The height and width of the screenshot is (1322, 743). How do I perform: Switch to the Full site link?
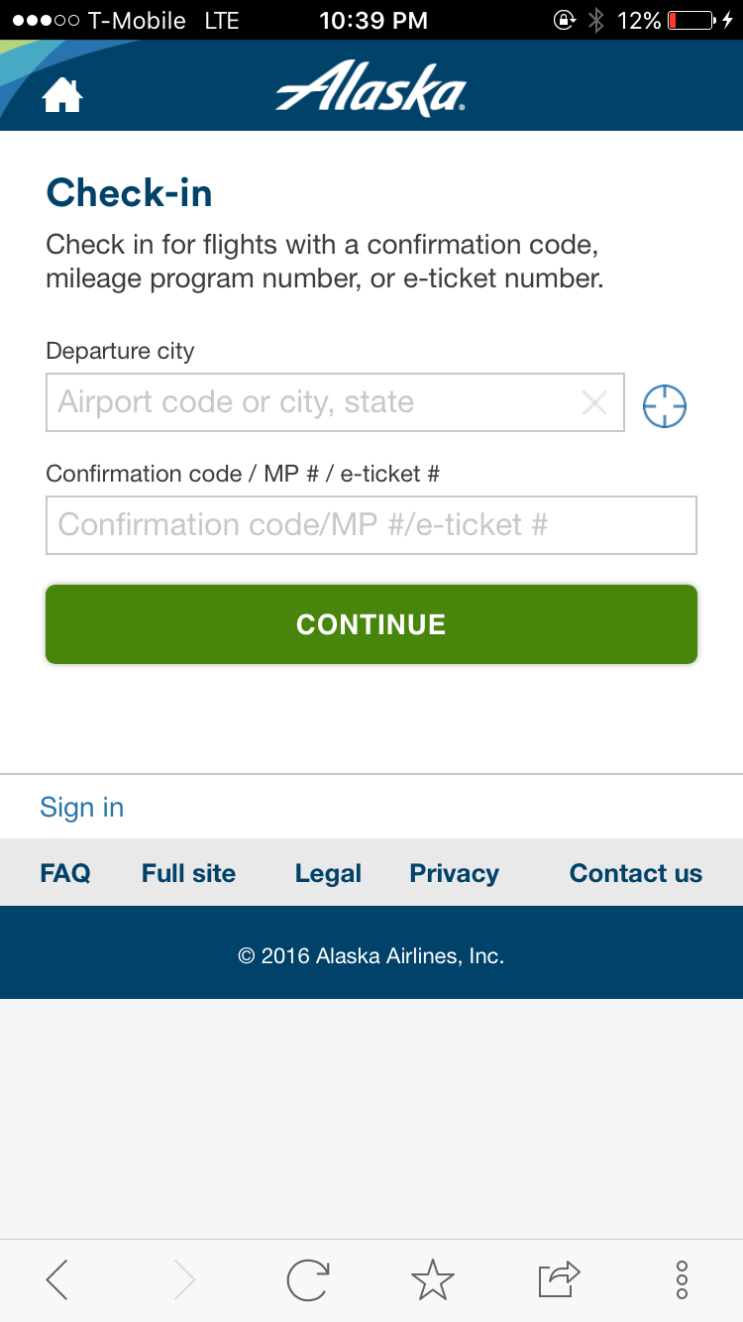189,873
